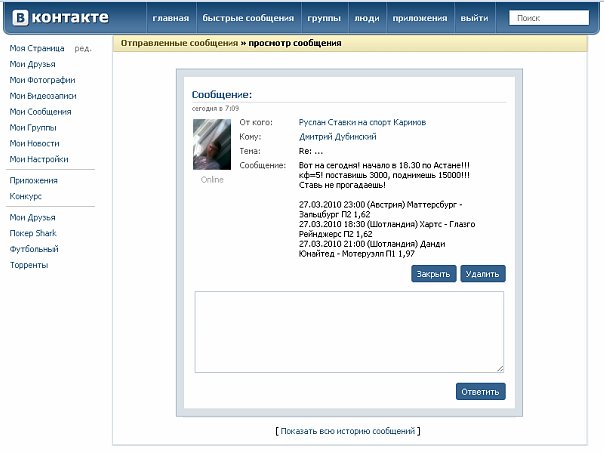
Task: Open the sender's profile photo thumbnail
Action: click(x=212, y=145)
